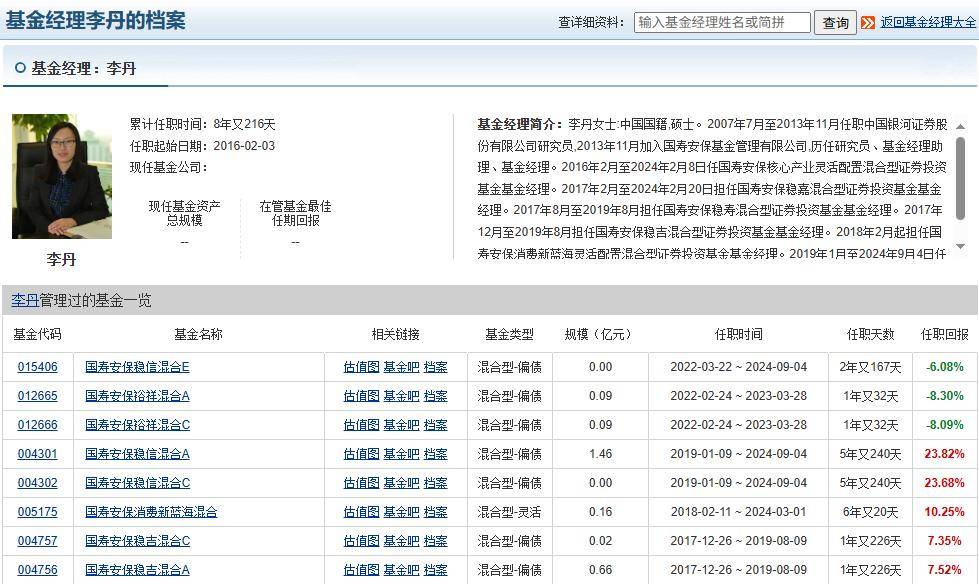Click 估值图 for 国寿安保消费新蓝海混合
The width and height of the screenshot is (979, 584).
click(360, 511)
